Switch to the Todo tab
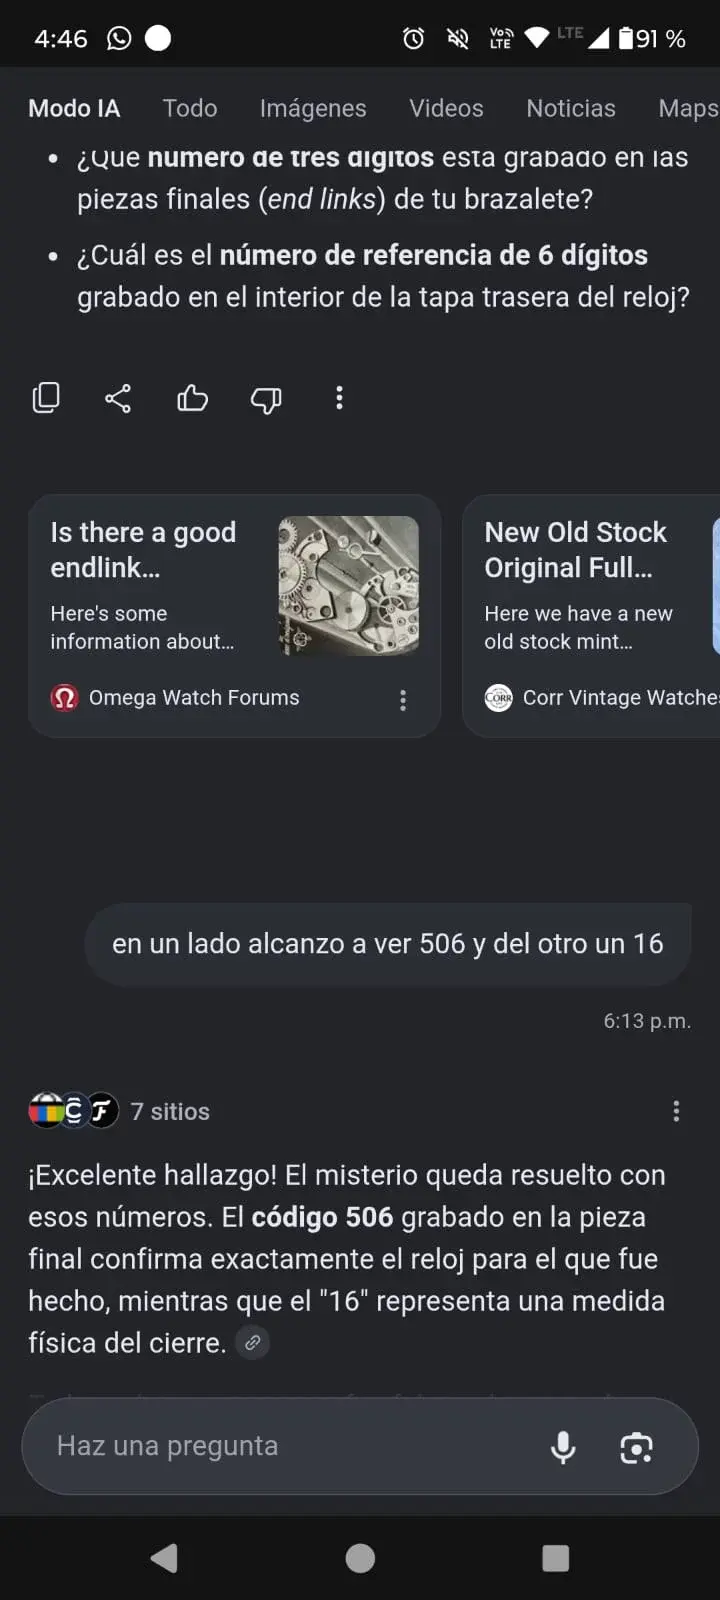This screenshot has height=1600, width=720. tap(190, 108)
